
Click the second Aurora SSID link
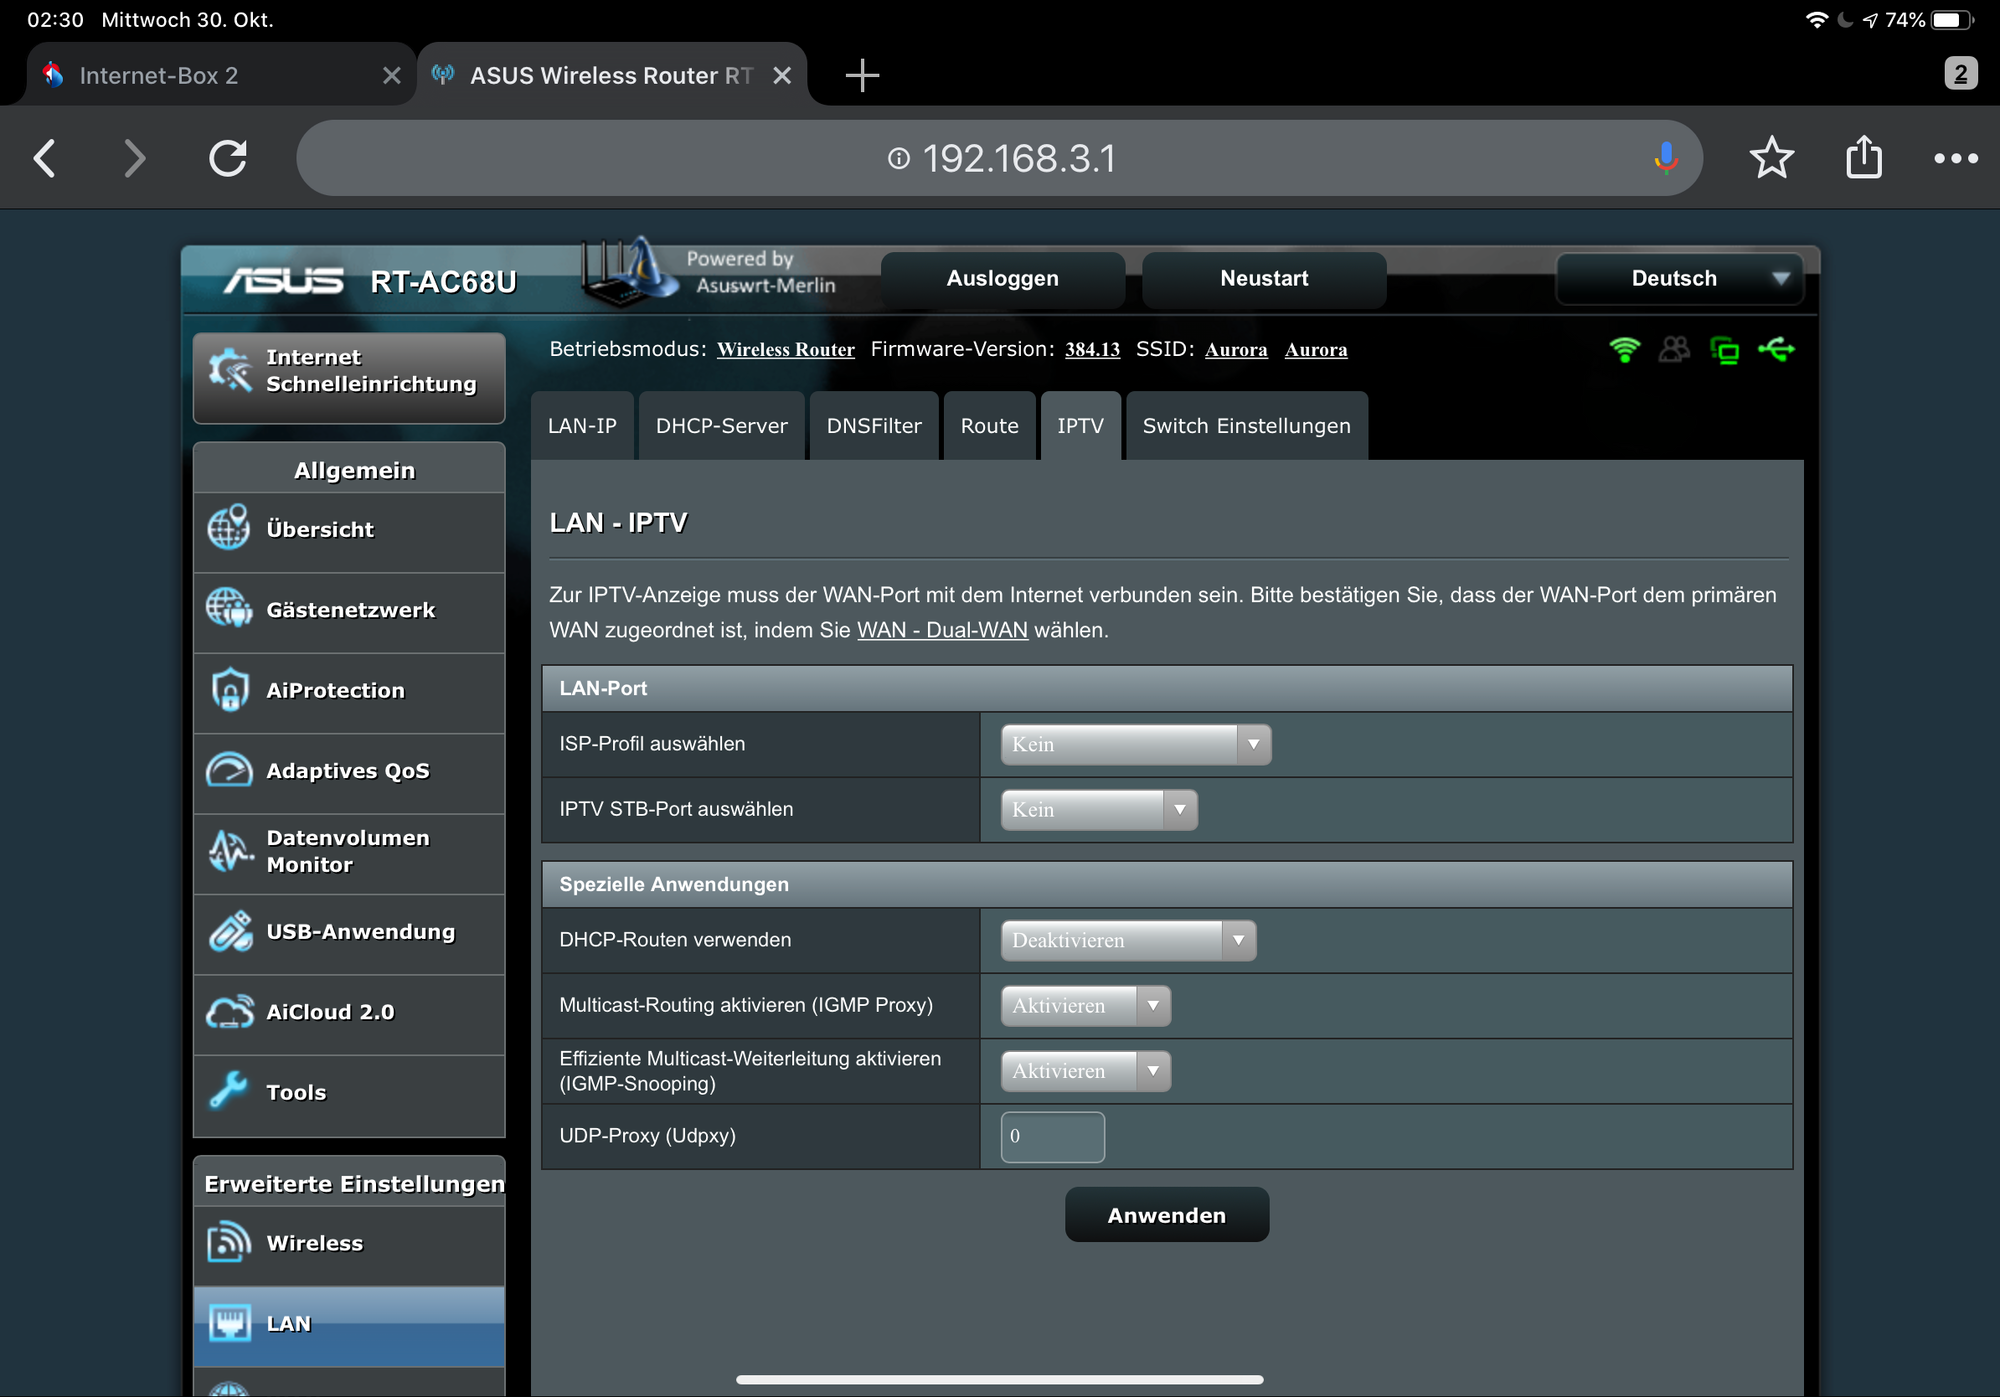click(1316, 350)
